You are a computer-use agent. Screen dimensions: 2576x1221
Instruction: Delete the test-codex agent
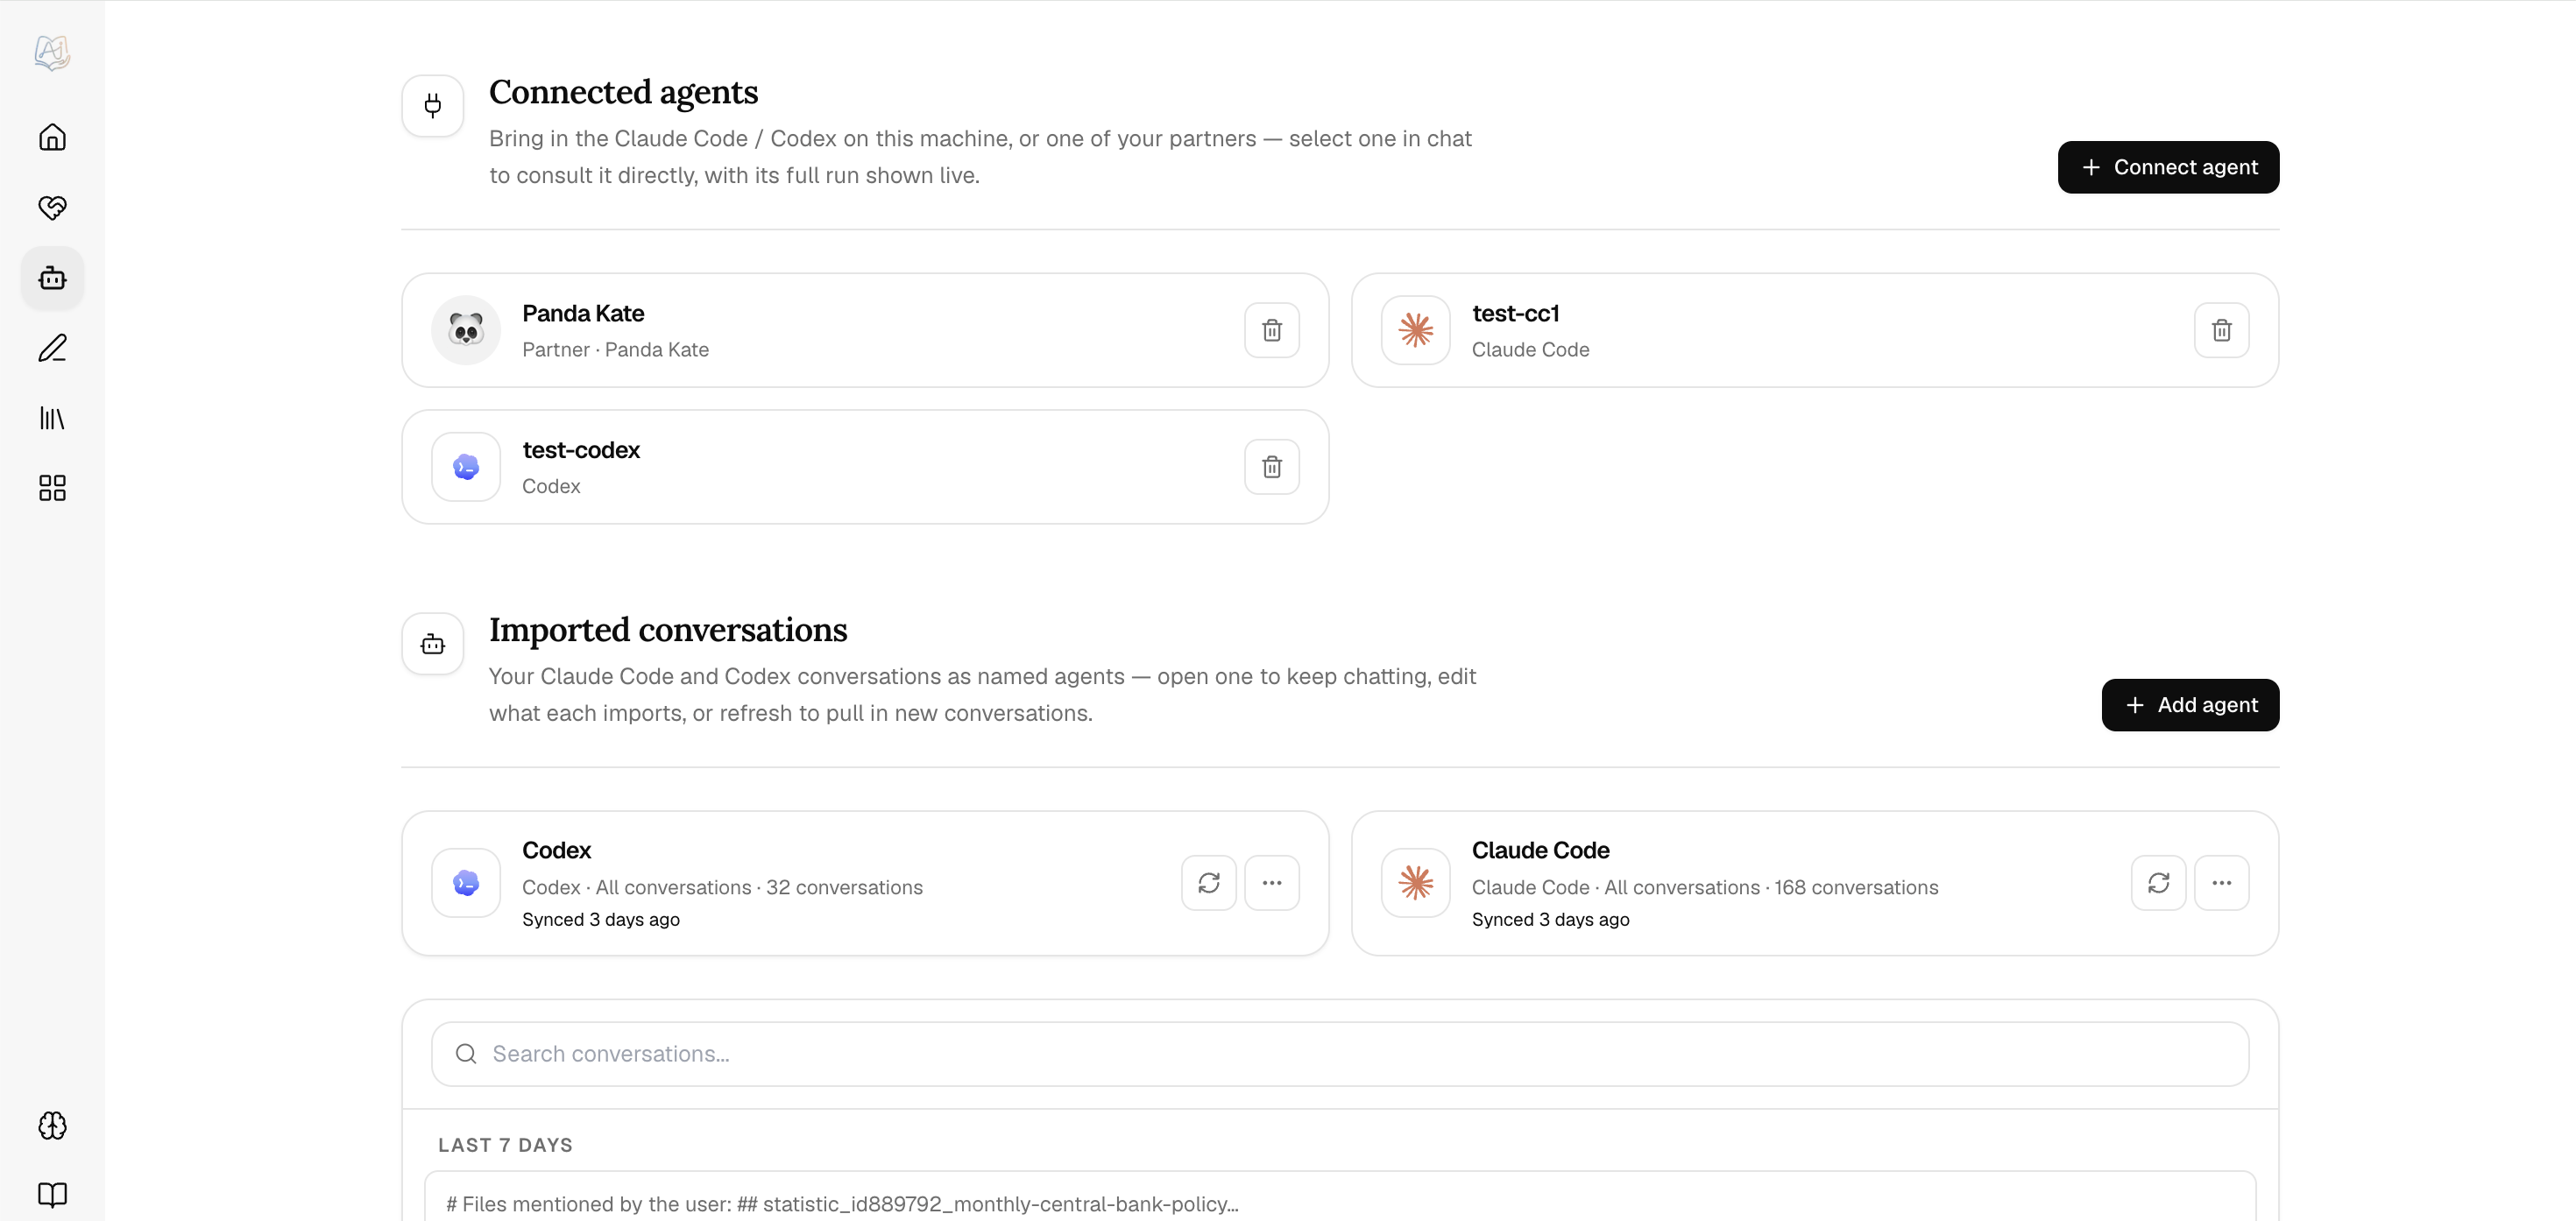pyautogui.click(x=1272, y=467)
